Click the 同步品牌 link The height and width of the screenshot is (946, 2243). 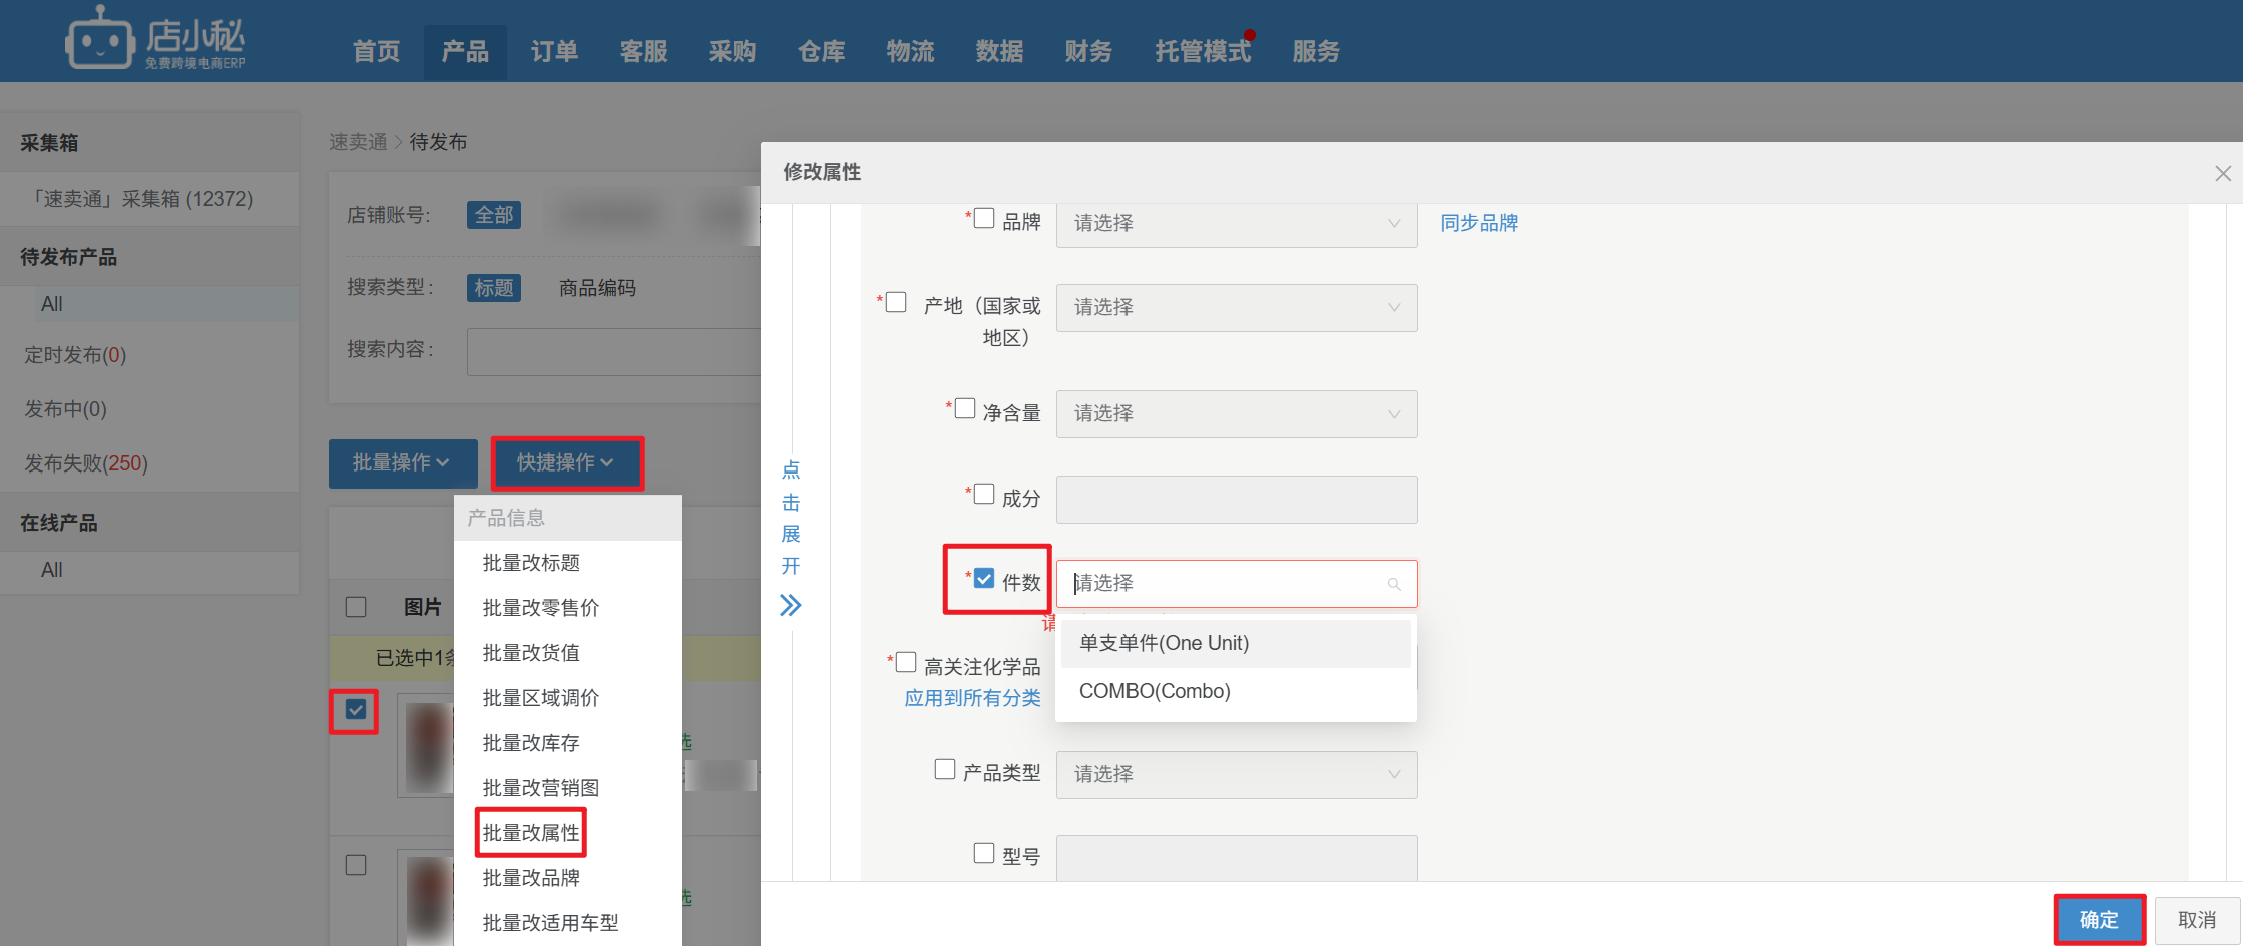tap(1478, 223)
